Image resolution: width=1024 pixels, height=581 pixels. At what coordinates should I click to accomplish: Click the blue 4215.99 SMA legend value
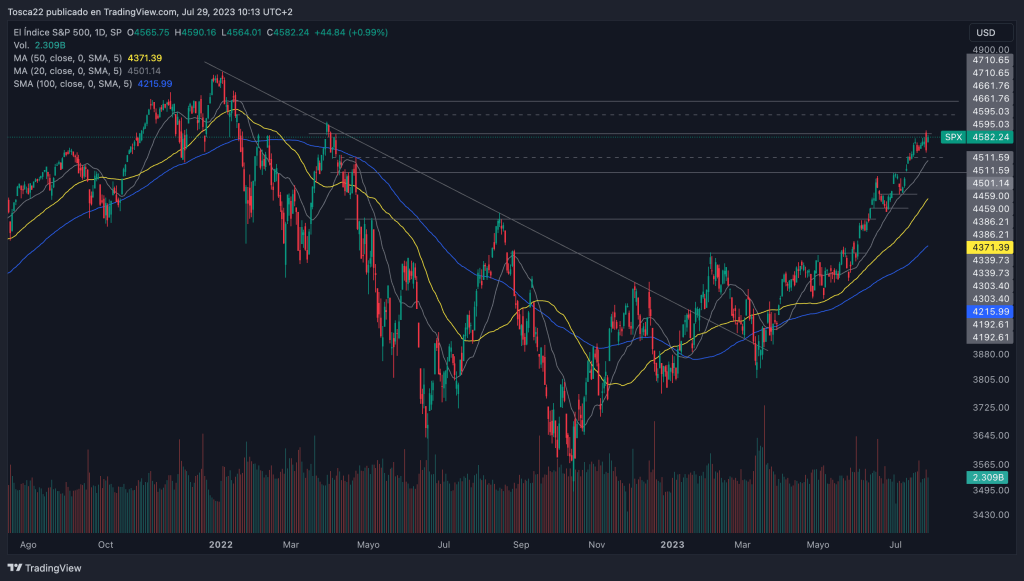pyautogui.click(x=155, y=84)
